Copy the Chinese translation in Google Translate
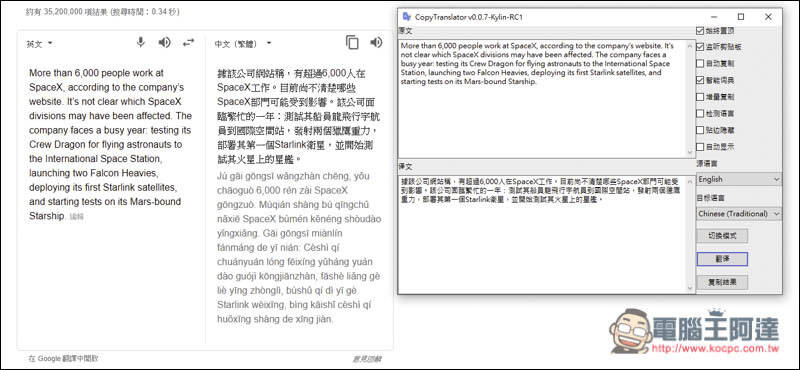 (352, 43)
